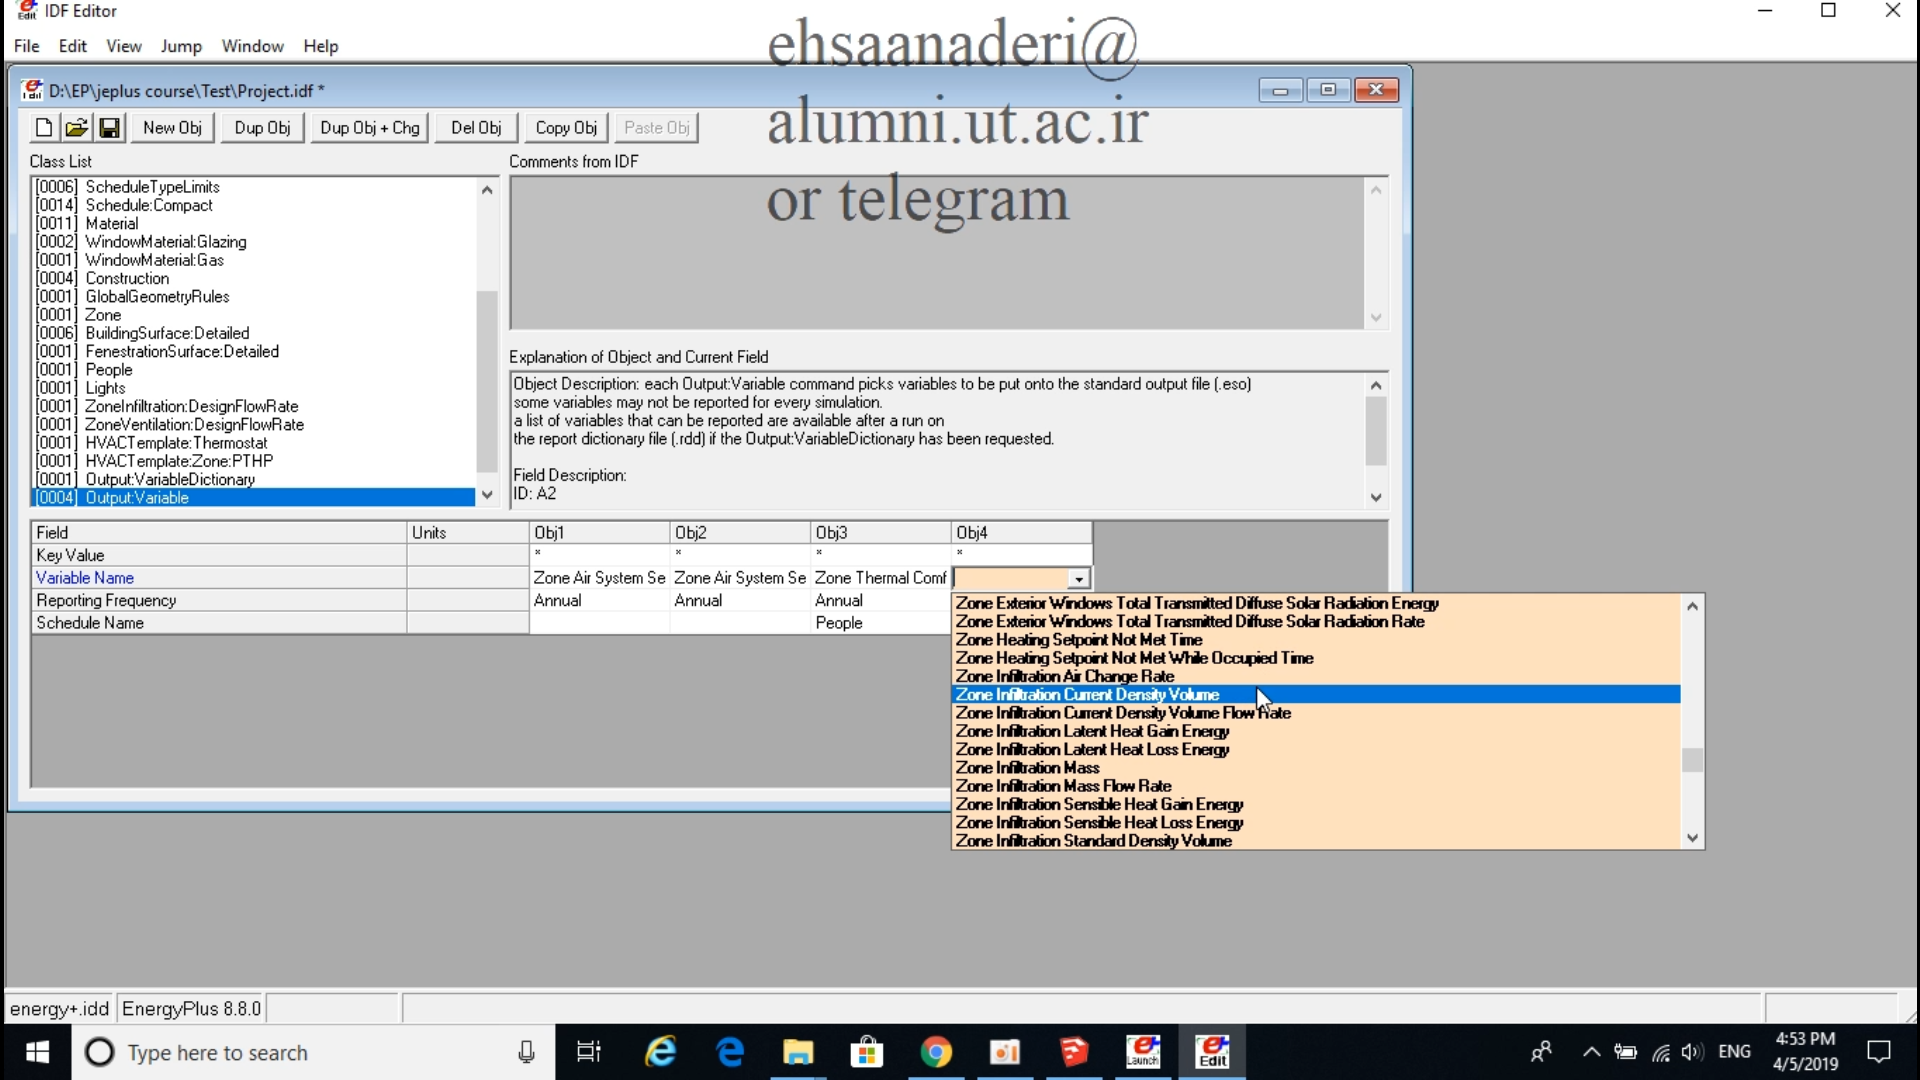Switch to IDF Editor taskbar icon
The height and width of the screenshot is (1080, 1920).
[x=1212, y=1052]
